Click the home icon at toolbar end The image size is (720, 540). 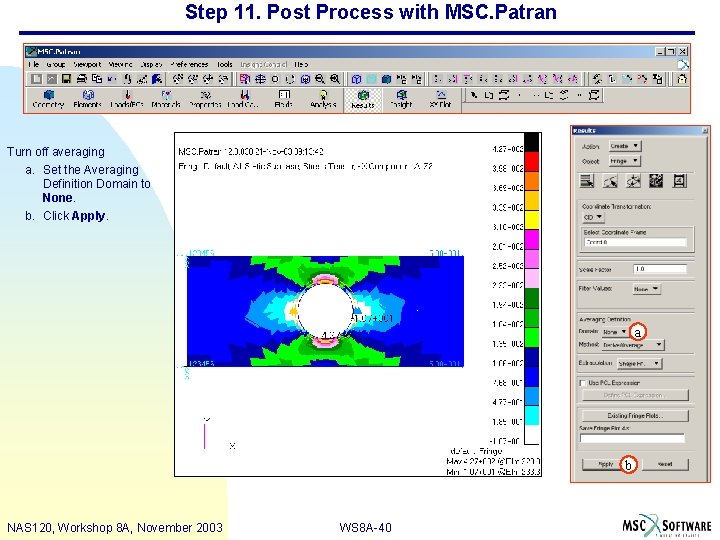pos(682,79)
